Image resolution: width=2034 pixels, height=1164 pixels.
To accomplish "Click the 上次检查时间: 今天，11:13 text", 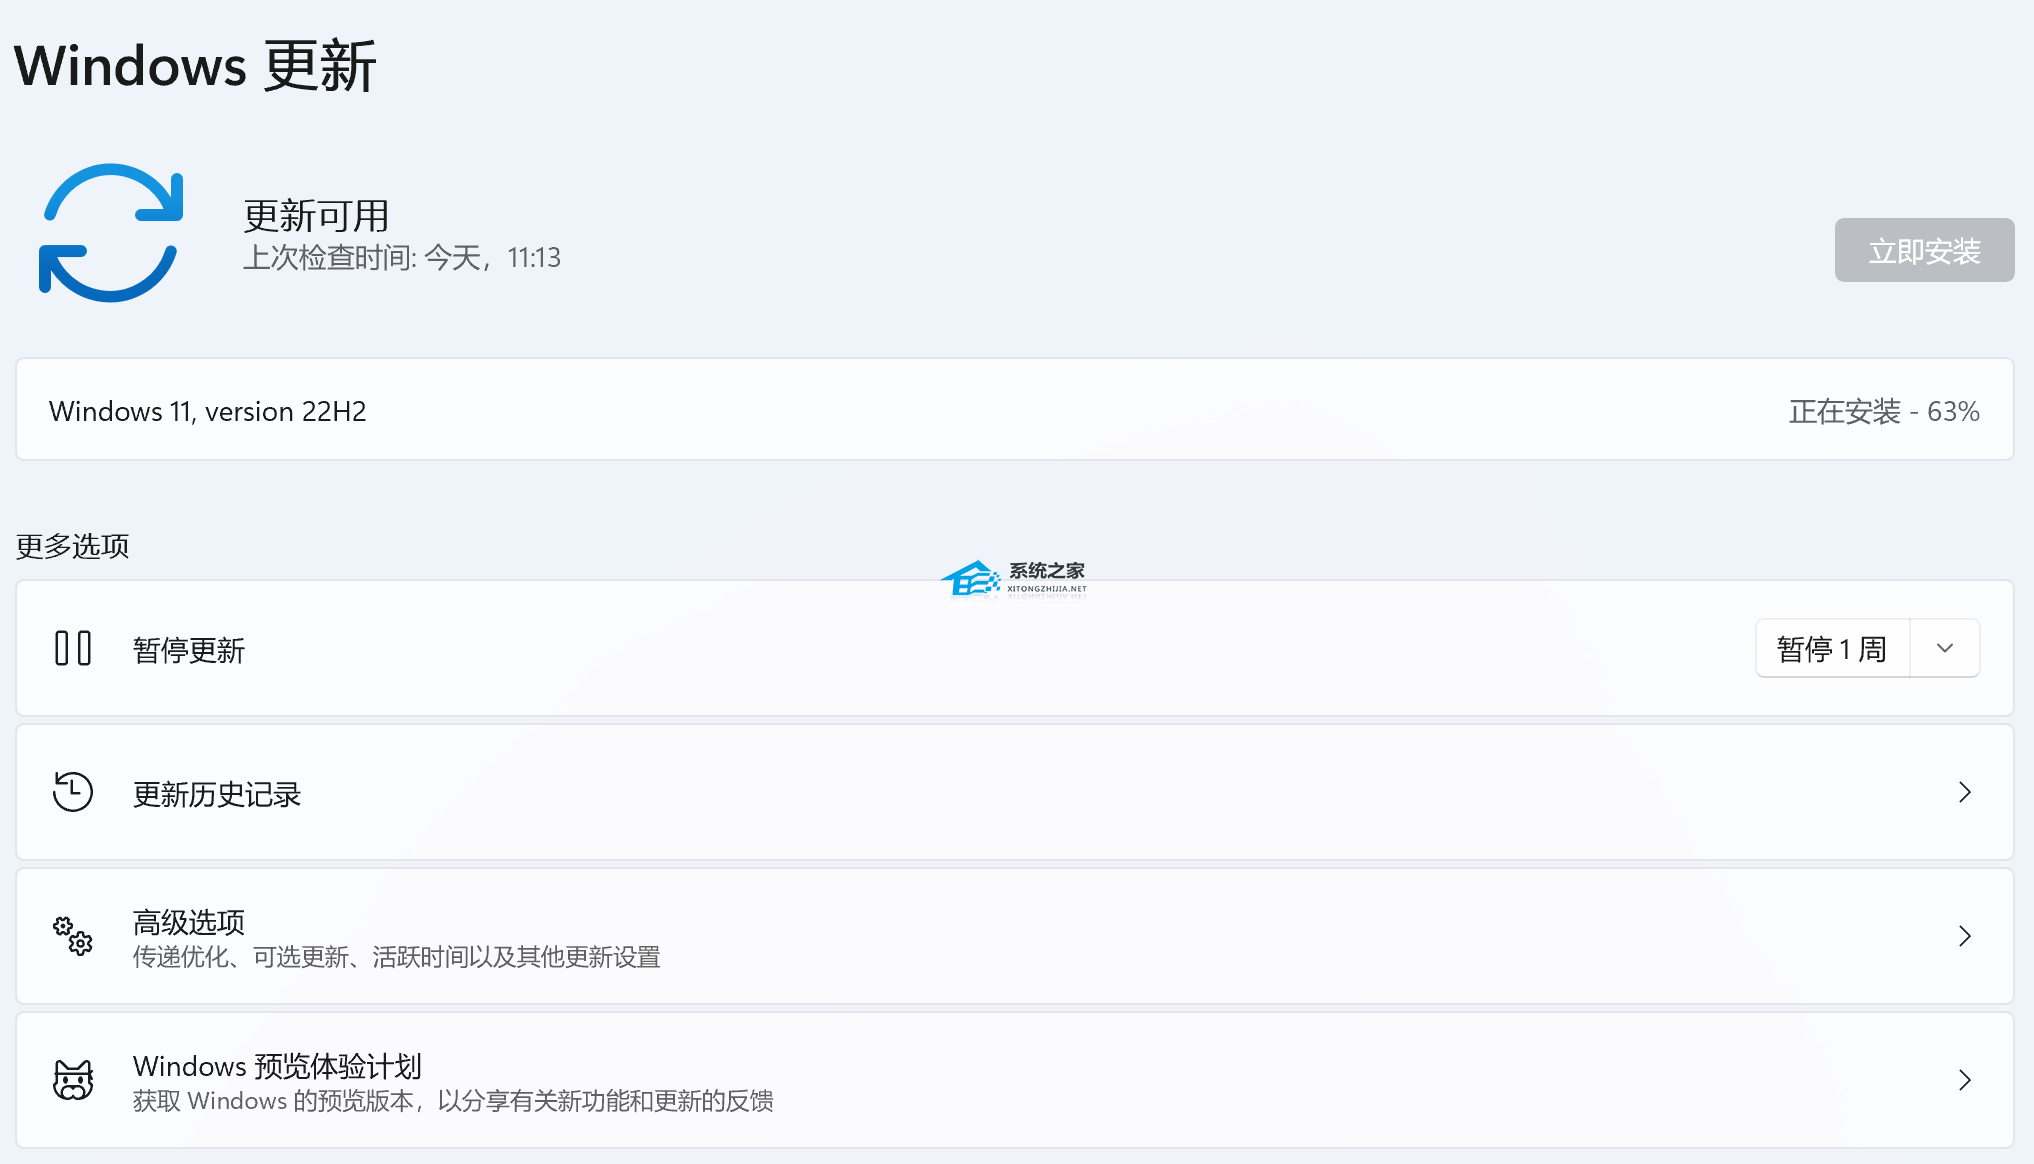I will pyautogui.click(x=402, y=258).
